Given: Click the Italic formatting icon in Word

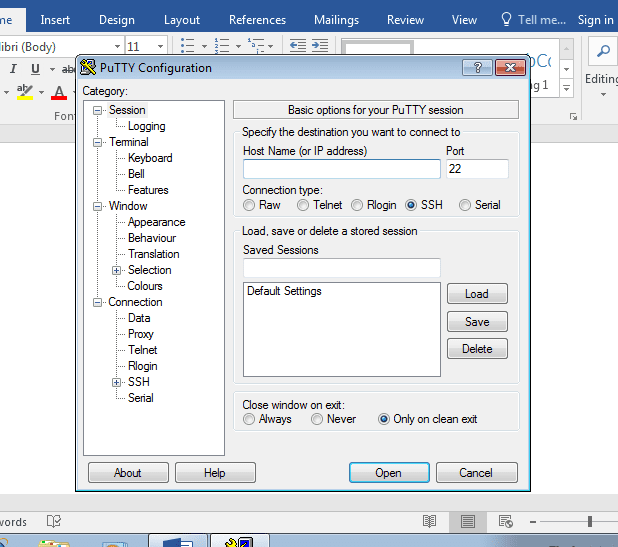Looking at the screenshot, I should coord(13,69).
